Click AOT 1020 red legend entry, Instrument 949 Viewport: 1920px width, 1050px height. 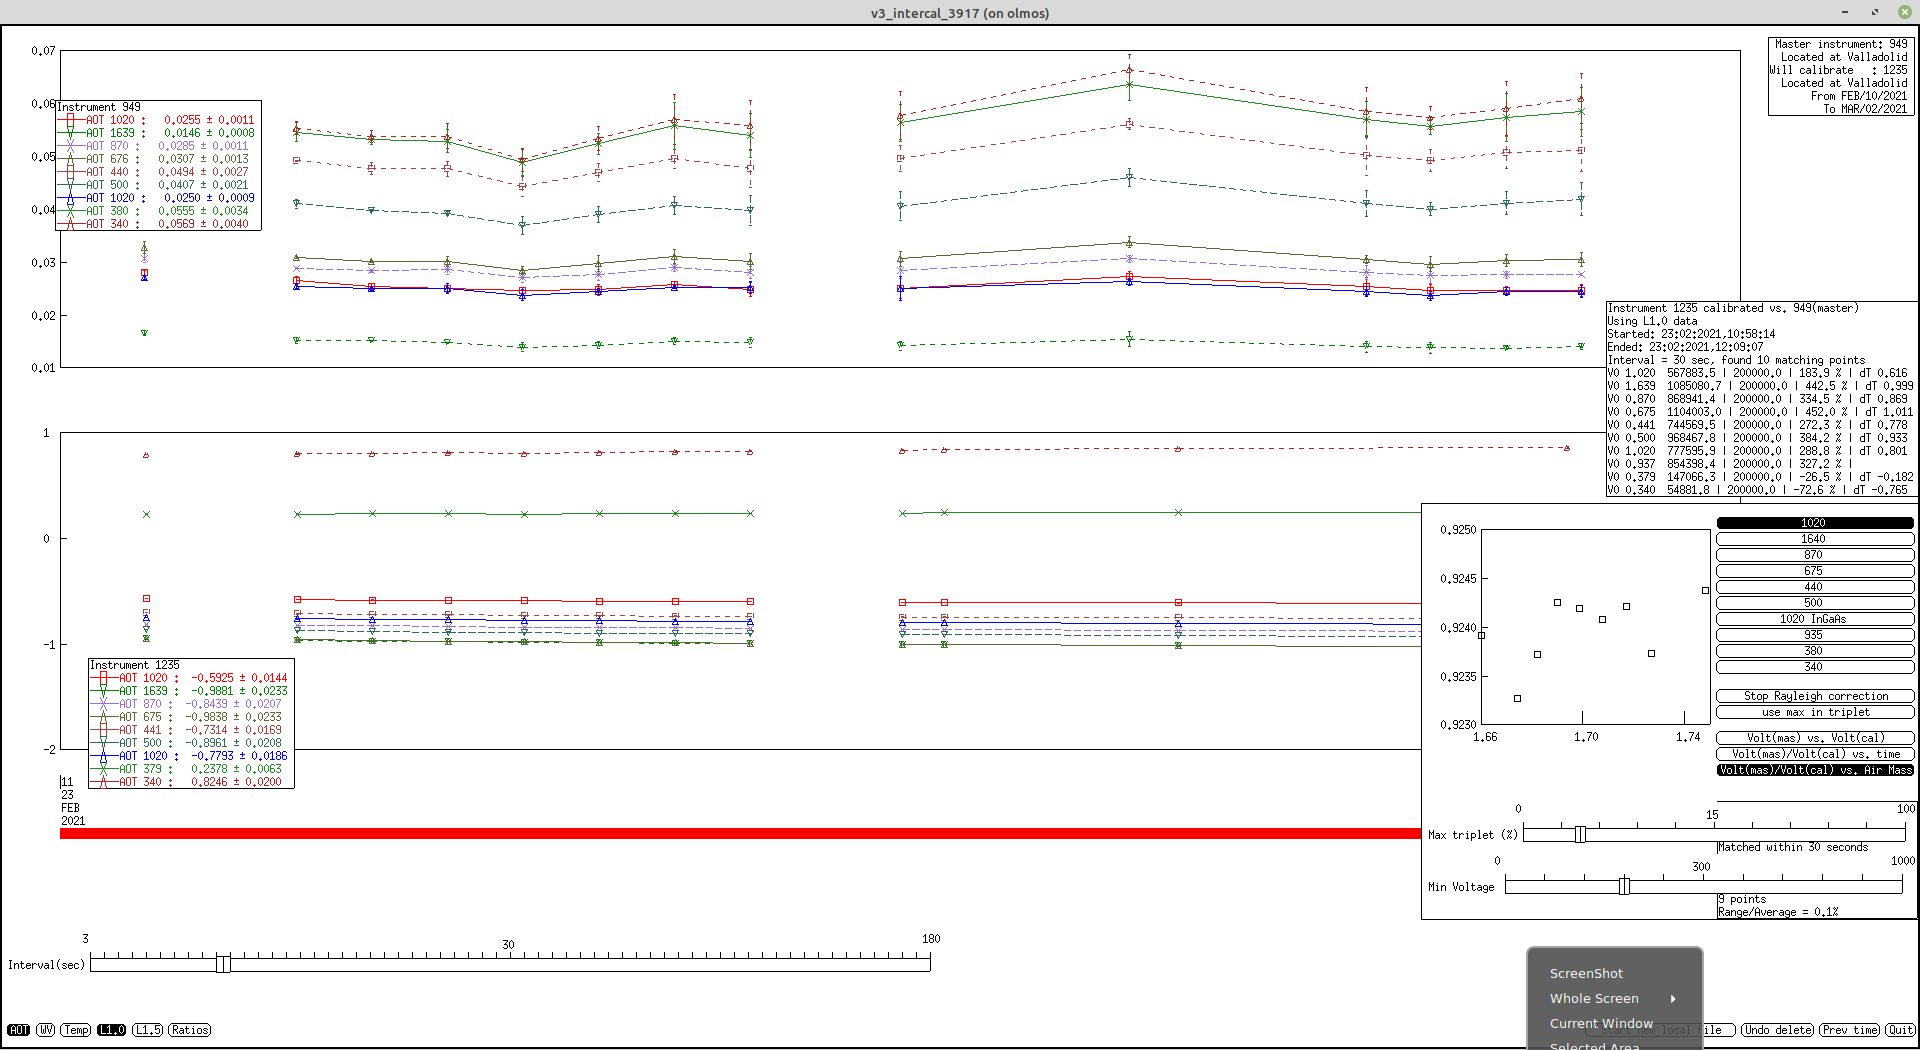[158, 120]
